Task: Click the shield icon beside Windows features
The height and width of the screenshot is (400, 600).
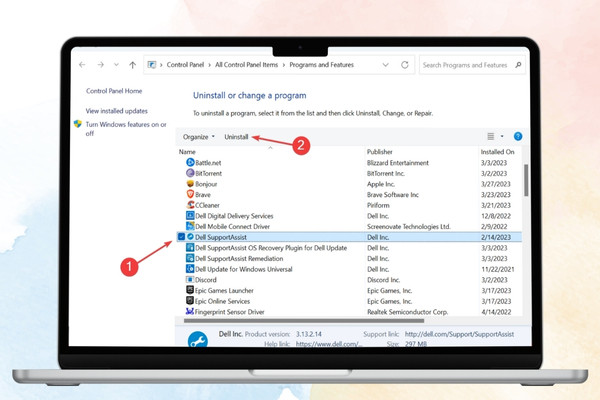Action: click(78, 124)
